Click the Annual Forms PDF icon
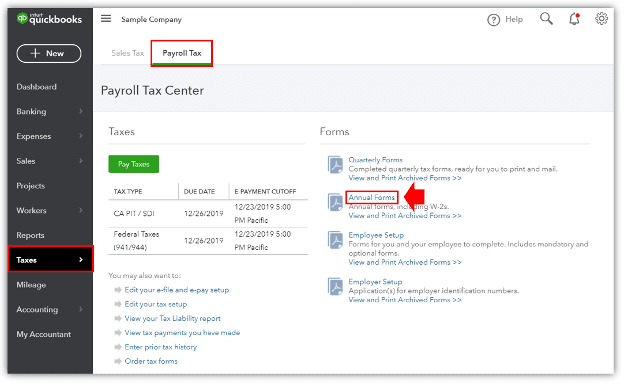624x384 pixels. coord(335,202)
